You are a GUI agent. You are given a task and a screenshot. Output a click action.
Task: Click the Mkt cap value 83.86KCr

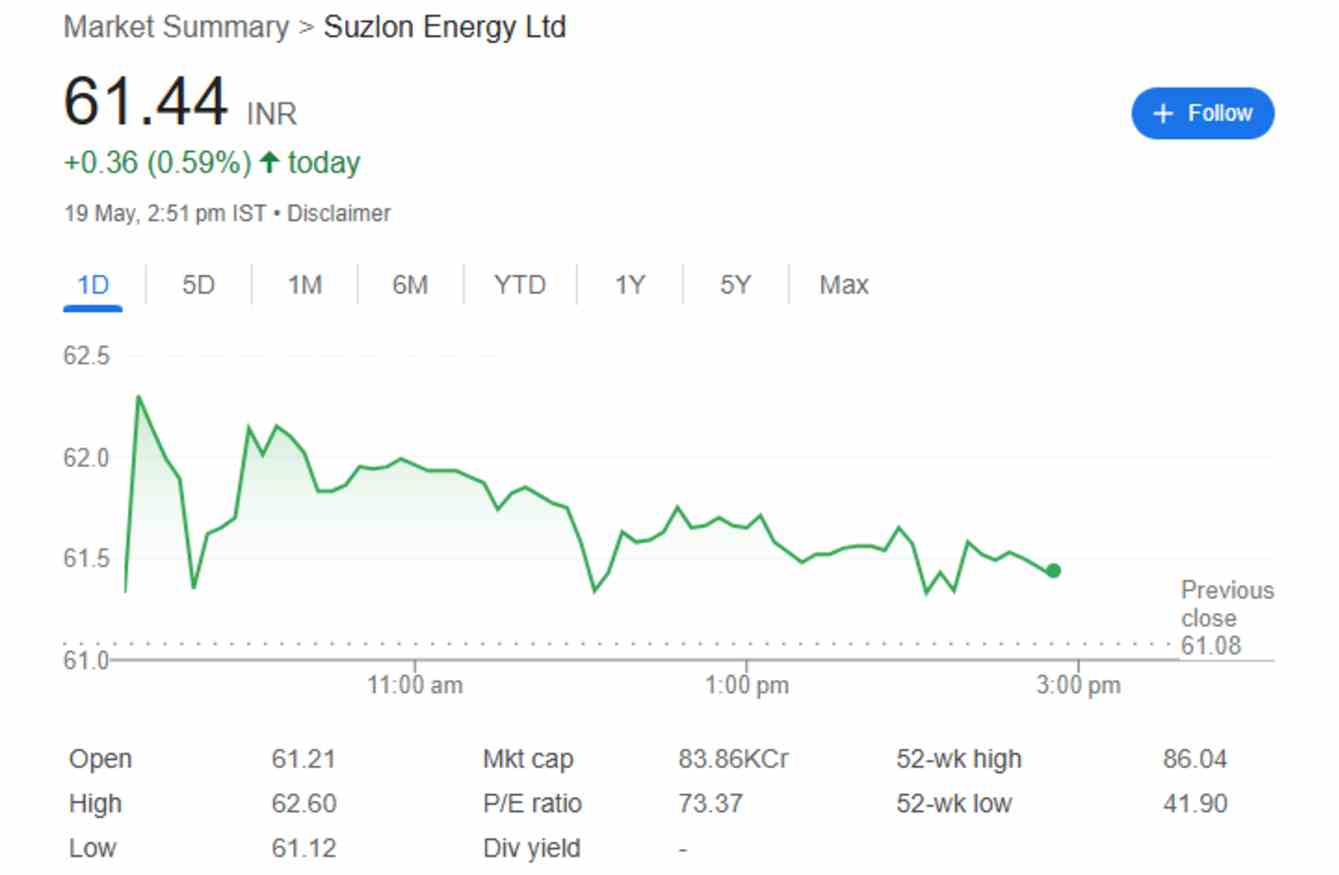735,758
